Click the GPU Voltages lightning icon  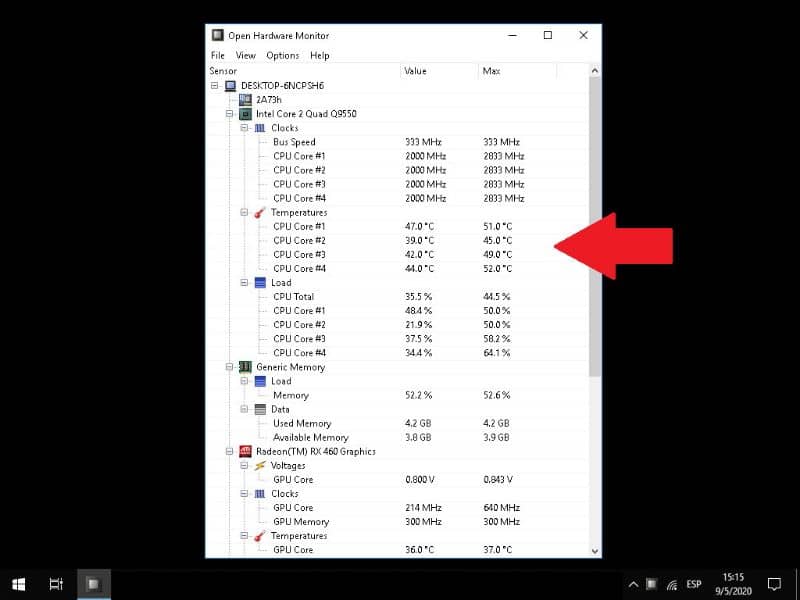(260, 465)
